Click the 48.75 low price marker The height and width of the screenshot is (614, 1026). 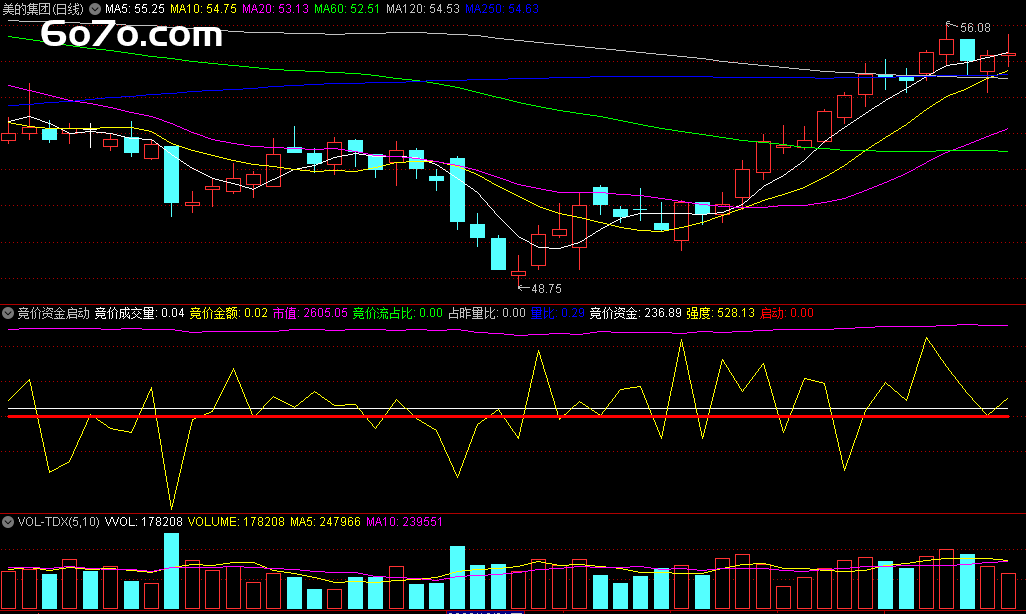click(x=546, y=289)
